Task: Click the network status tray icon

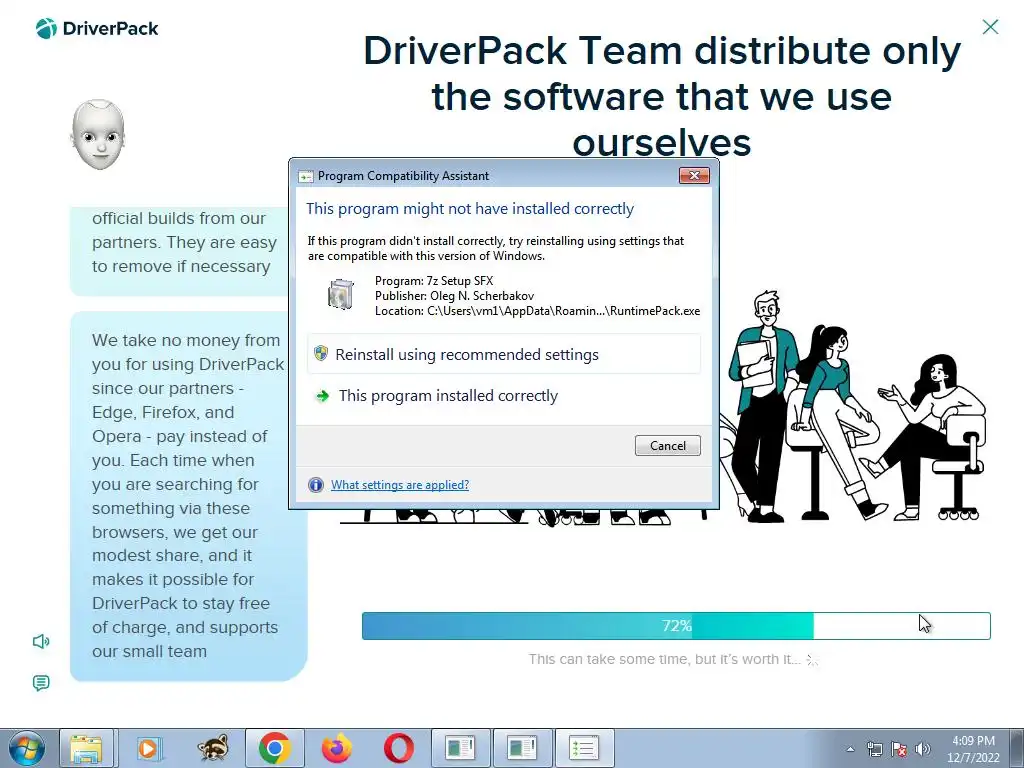Action: click(x=874, y=749)
